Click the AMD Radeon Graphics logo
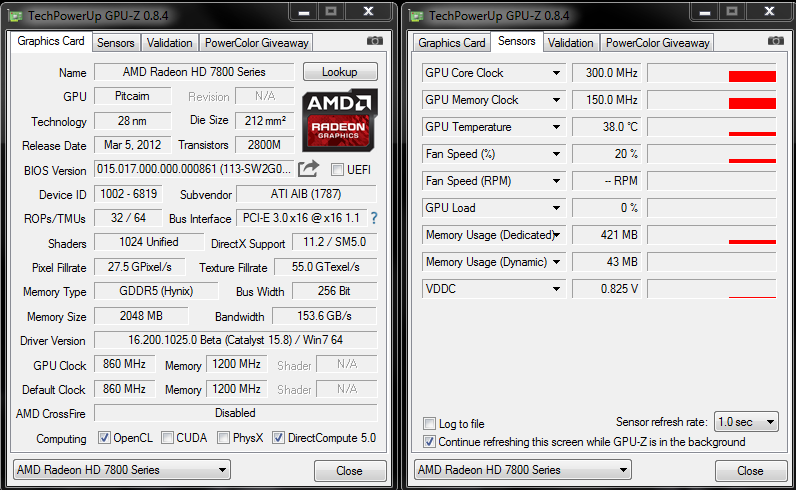 340,118
